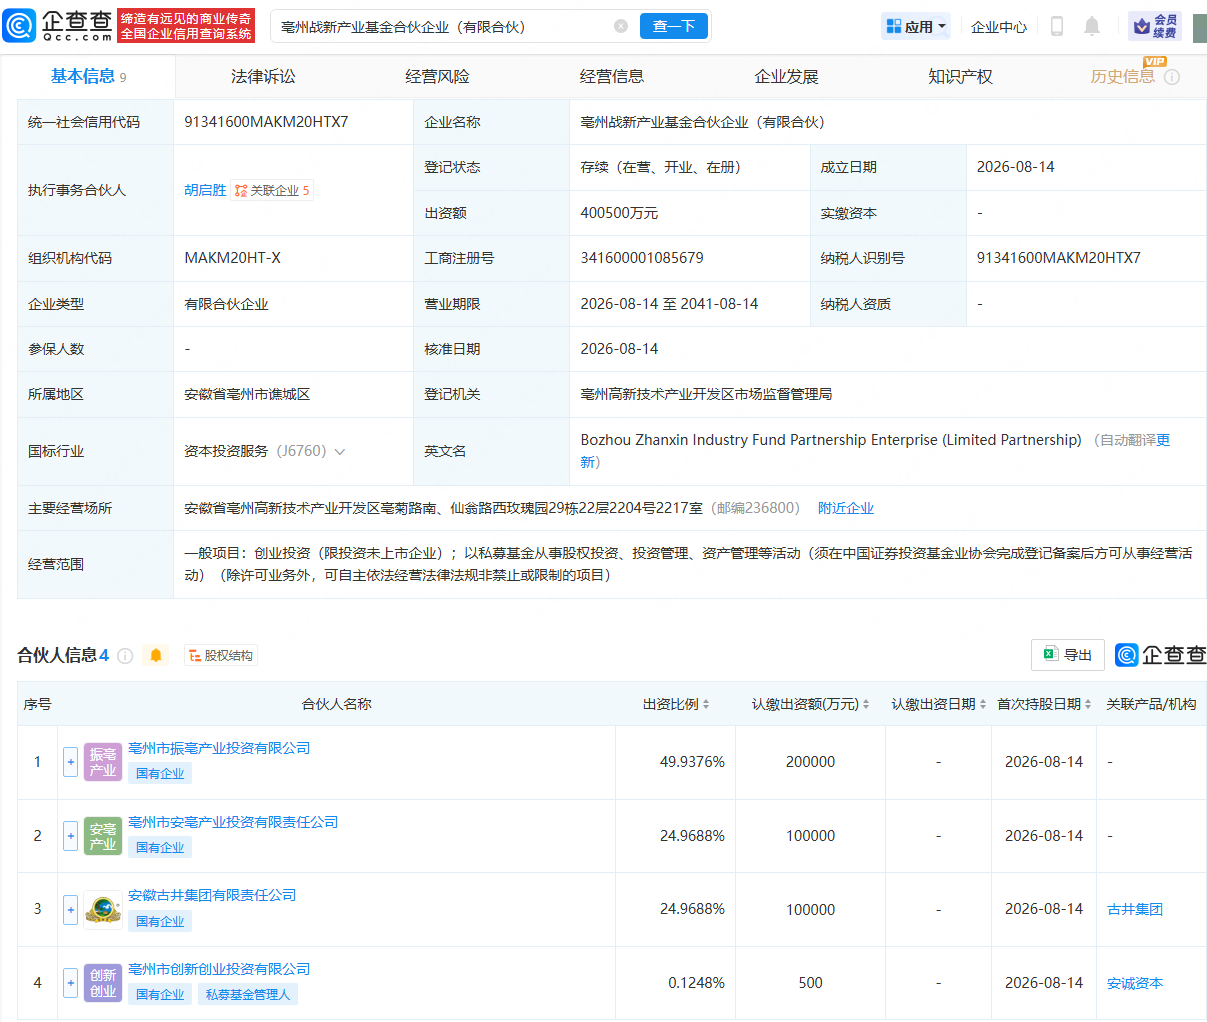Open 企业中心 in the header
The height and width of the screenshot is (1022, 1207).
999,27
